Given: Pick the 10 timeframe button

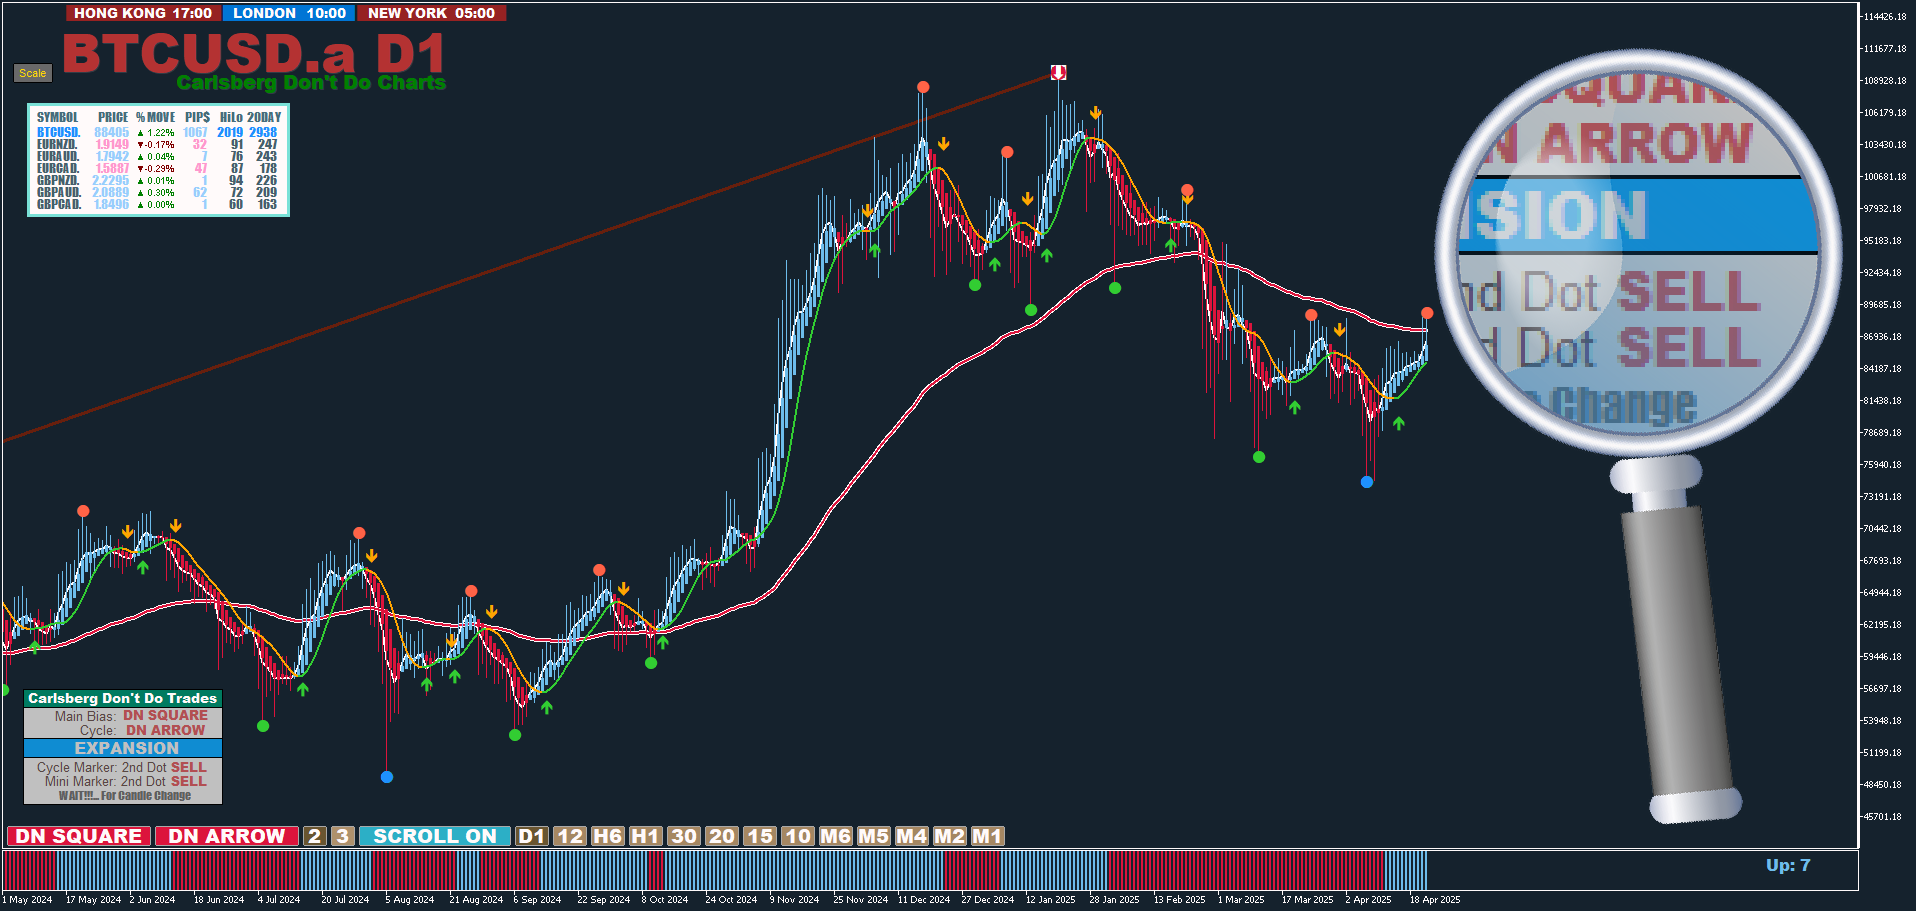Looking at the screenshot, I should (798, 836).
